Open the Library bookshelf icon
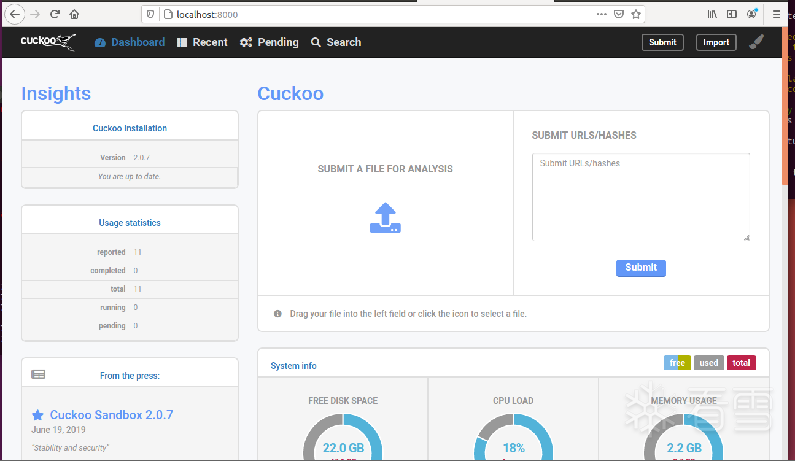Image resolution: width=795 pixels, height=462 pixels. click(712, 14)
